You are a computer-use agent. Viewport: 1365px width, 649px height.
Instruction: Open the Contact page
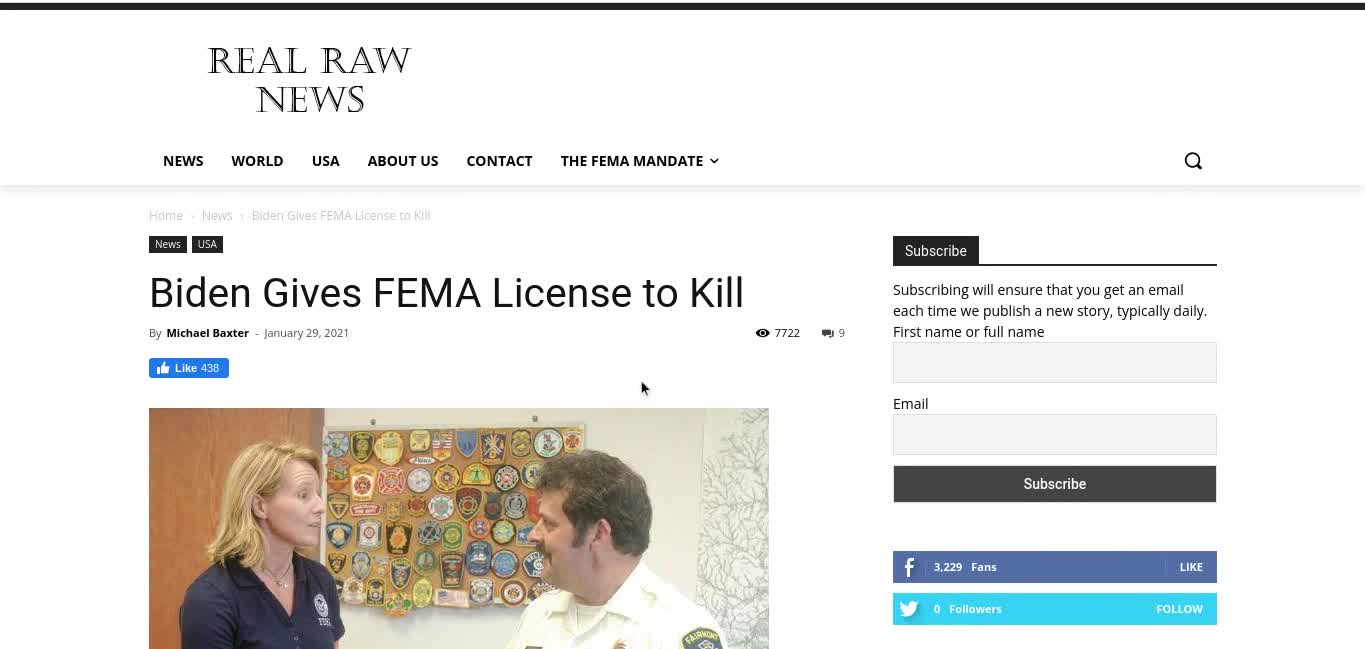click(x=499, y=161)
